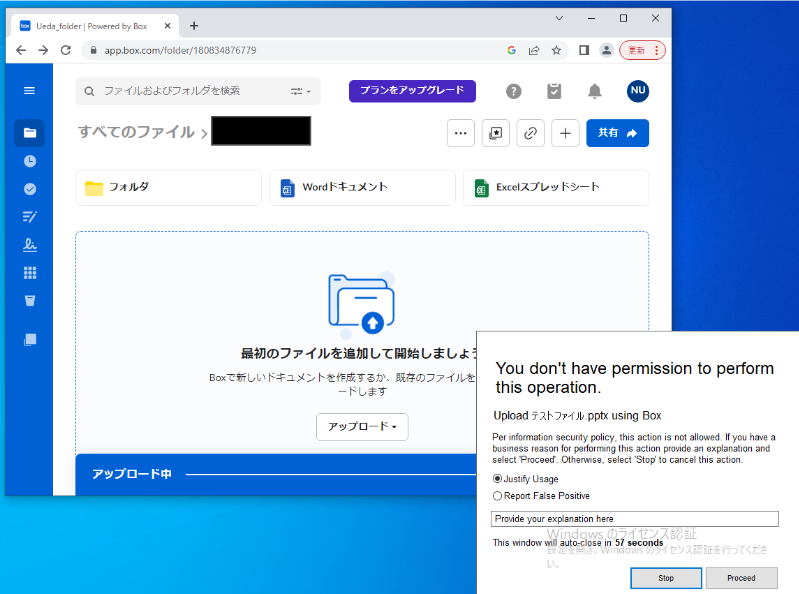
Task: Create new Wordドキュメント
Action: (x=362, y=187)
